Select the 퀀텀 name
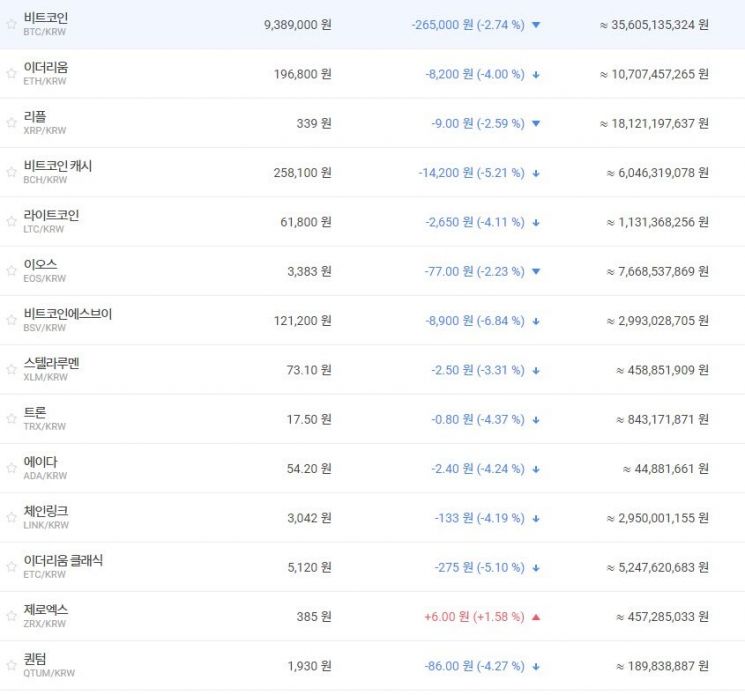This screenshot has width=745, height=695. pyautogui.click(x=35, y=659)
